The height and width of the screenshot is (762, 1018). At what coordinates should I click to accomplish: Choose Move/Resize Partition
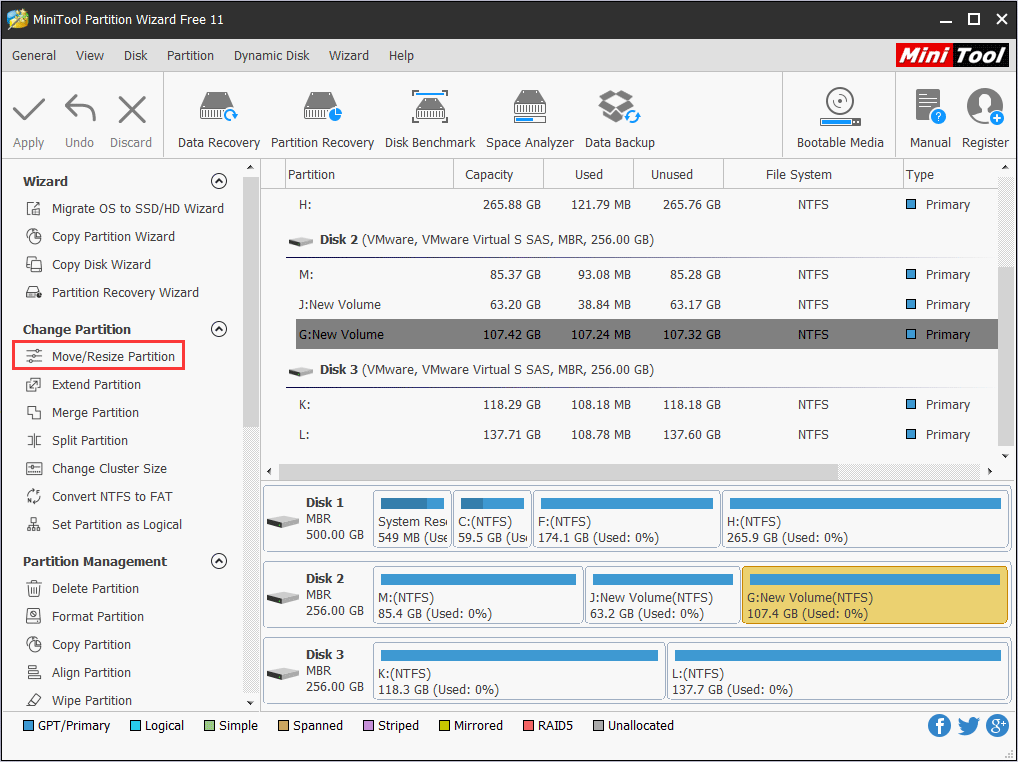pos(100,356)
